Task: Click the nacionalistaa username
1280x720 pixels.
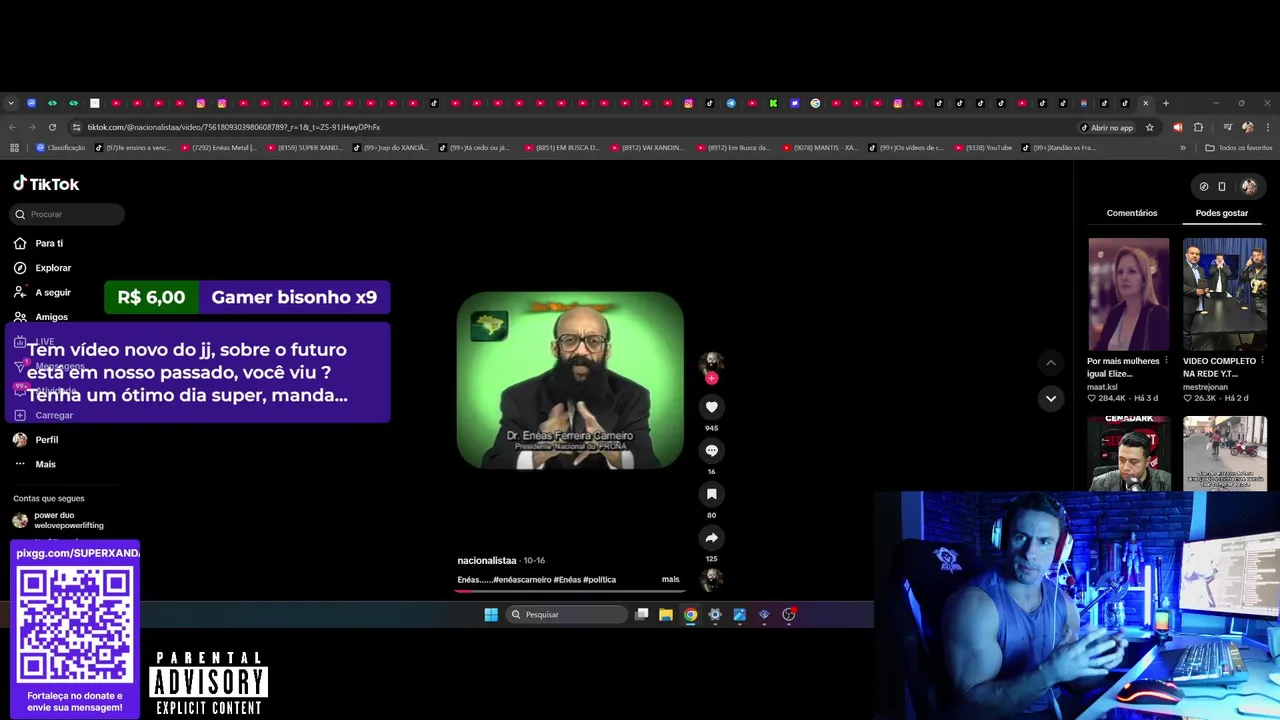Action: click(487, 561)
